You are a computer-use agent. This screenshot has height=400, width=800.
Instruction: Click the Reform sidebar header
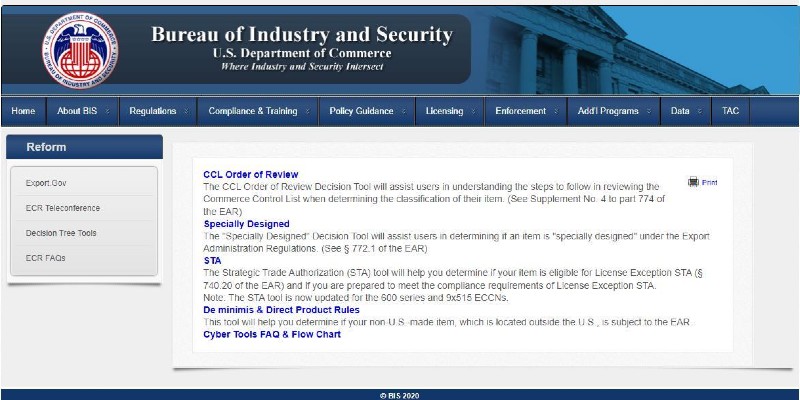pyautogui.click(x=85, y=147)
